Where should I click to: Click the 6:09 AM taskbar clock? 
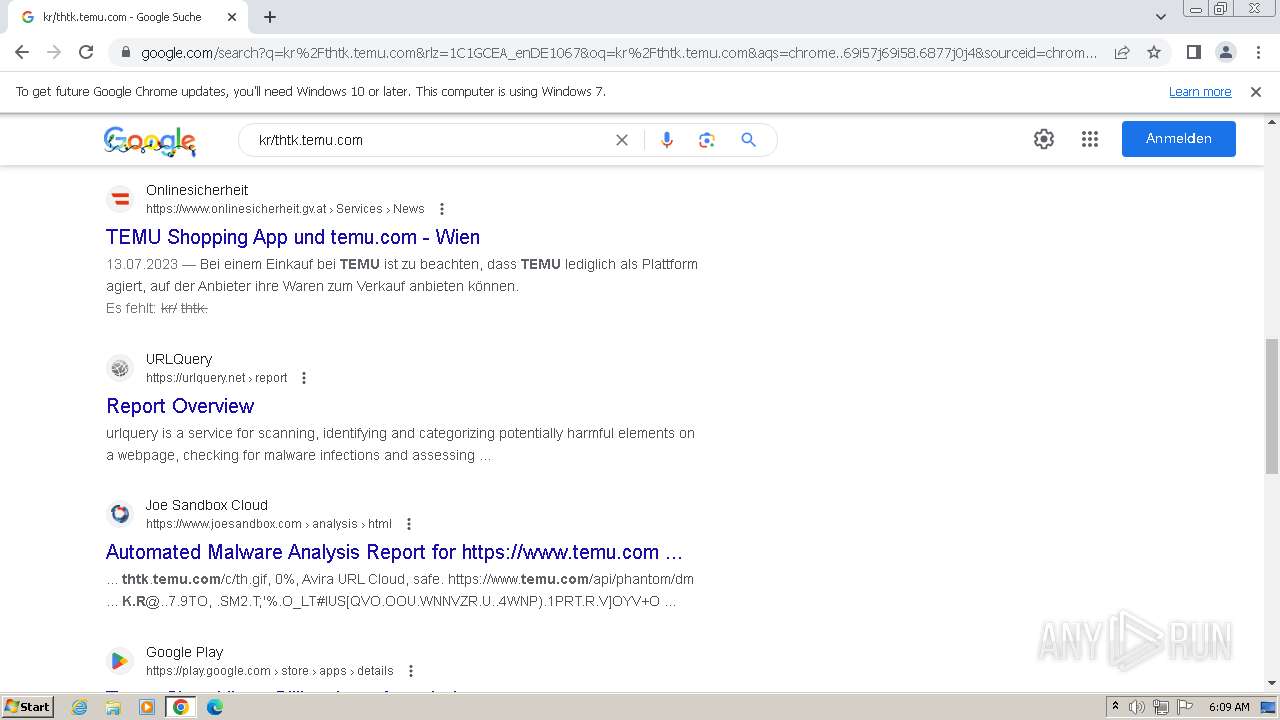pos(1229,707)
